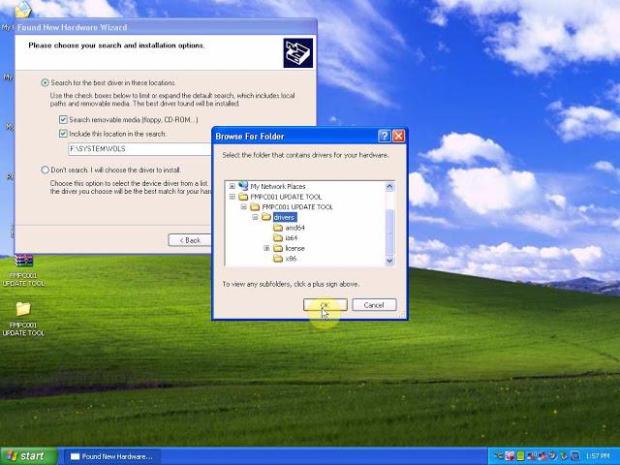Open the FMPC001 UPDATE TOOL folder on desktop
The height and width of the screenshot is (465, 620).
point(24,319)
